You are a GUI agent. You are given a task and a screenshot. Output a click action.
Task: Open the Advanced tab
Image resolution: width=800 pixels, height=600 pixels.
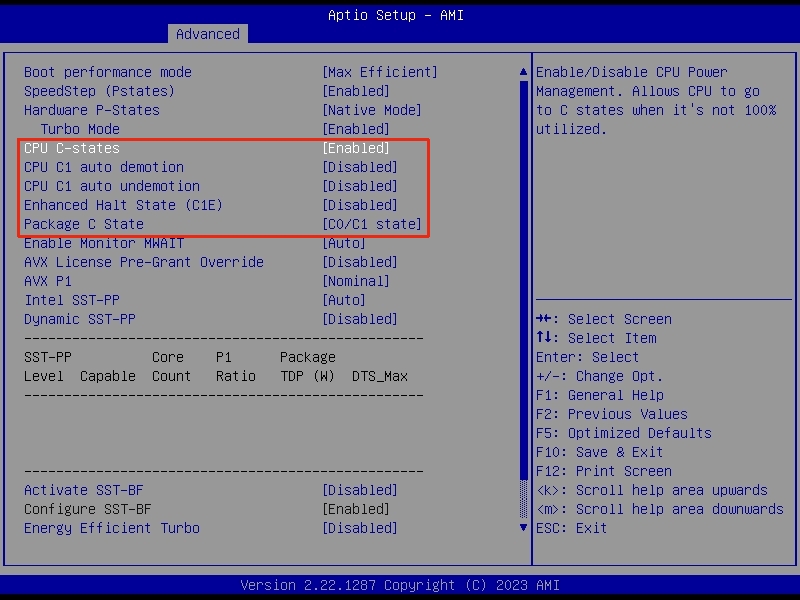coord(208,34)
